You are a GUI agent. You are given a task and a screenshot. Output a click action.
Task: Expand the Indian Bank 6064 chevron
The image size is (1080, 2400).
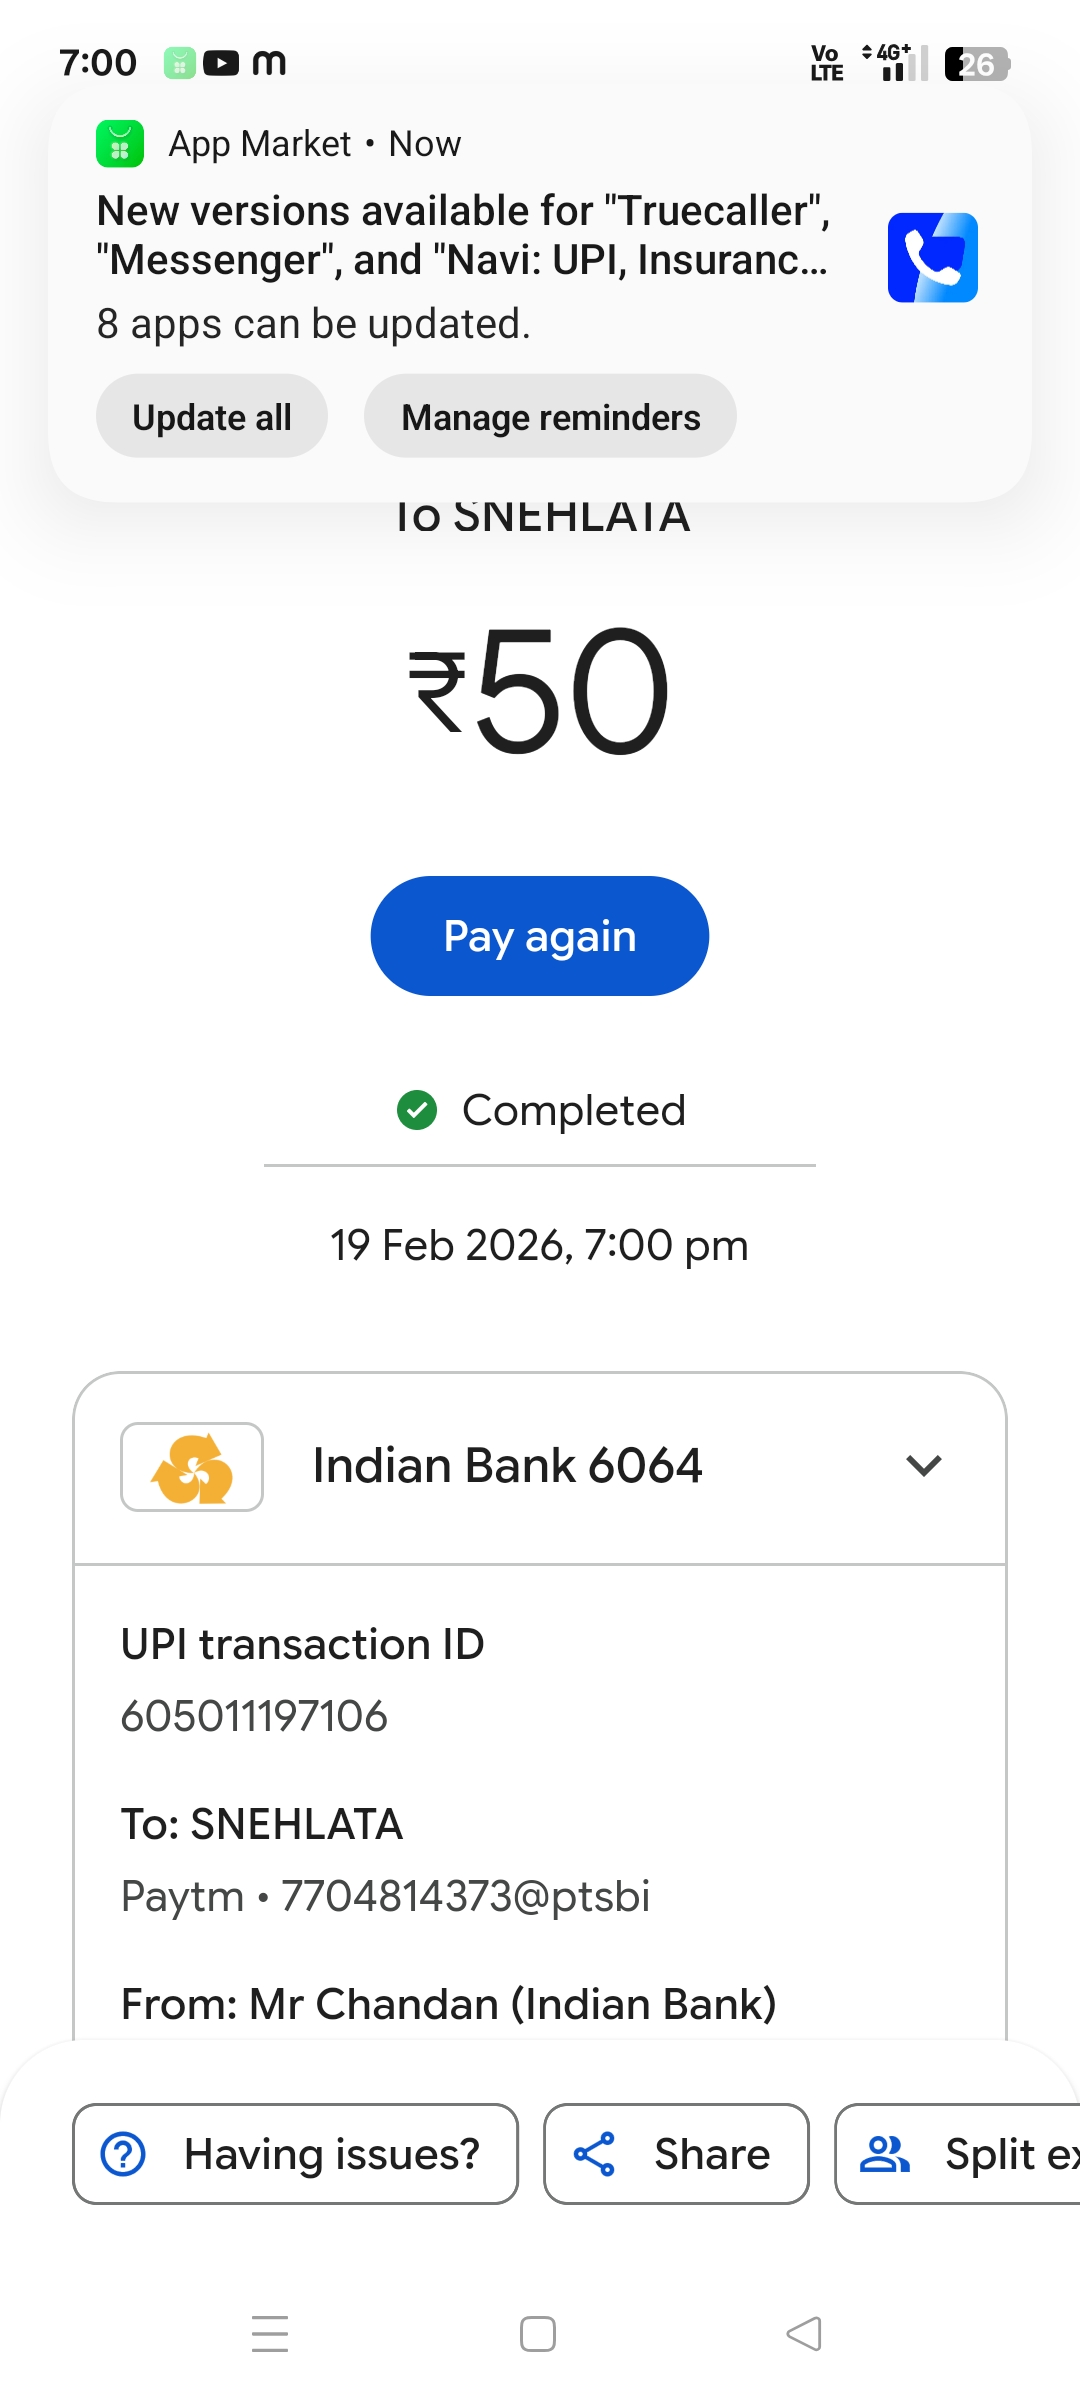(924, 1466)
